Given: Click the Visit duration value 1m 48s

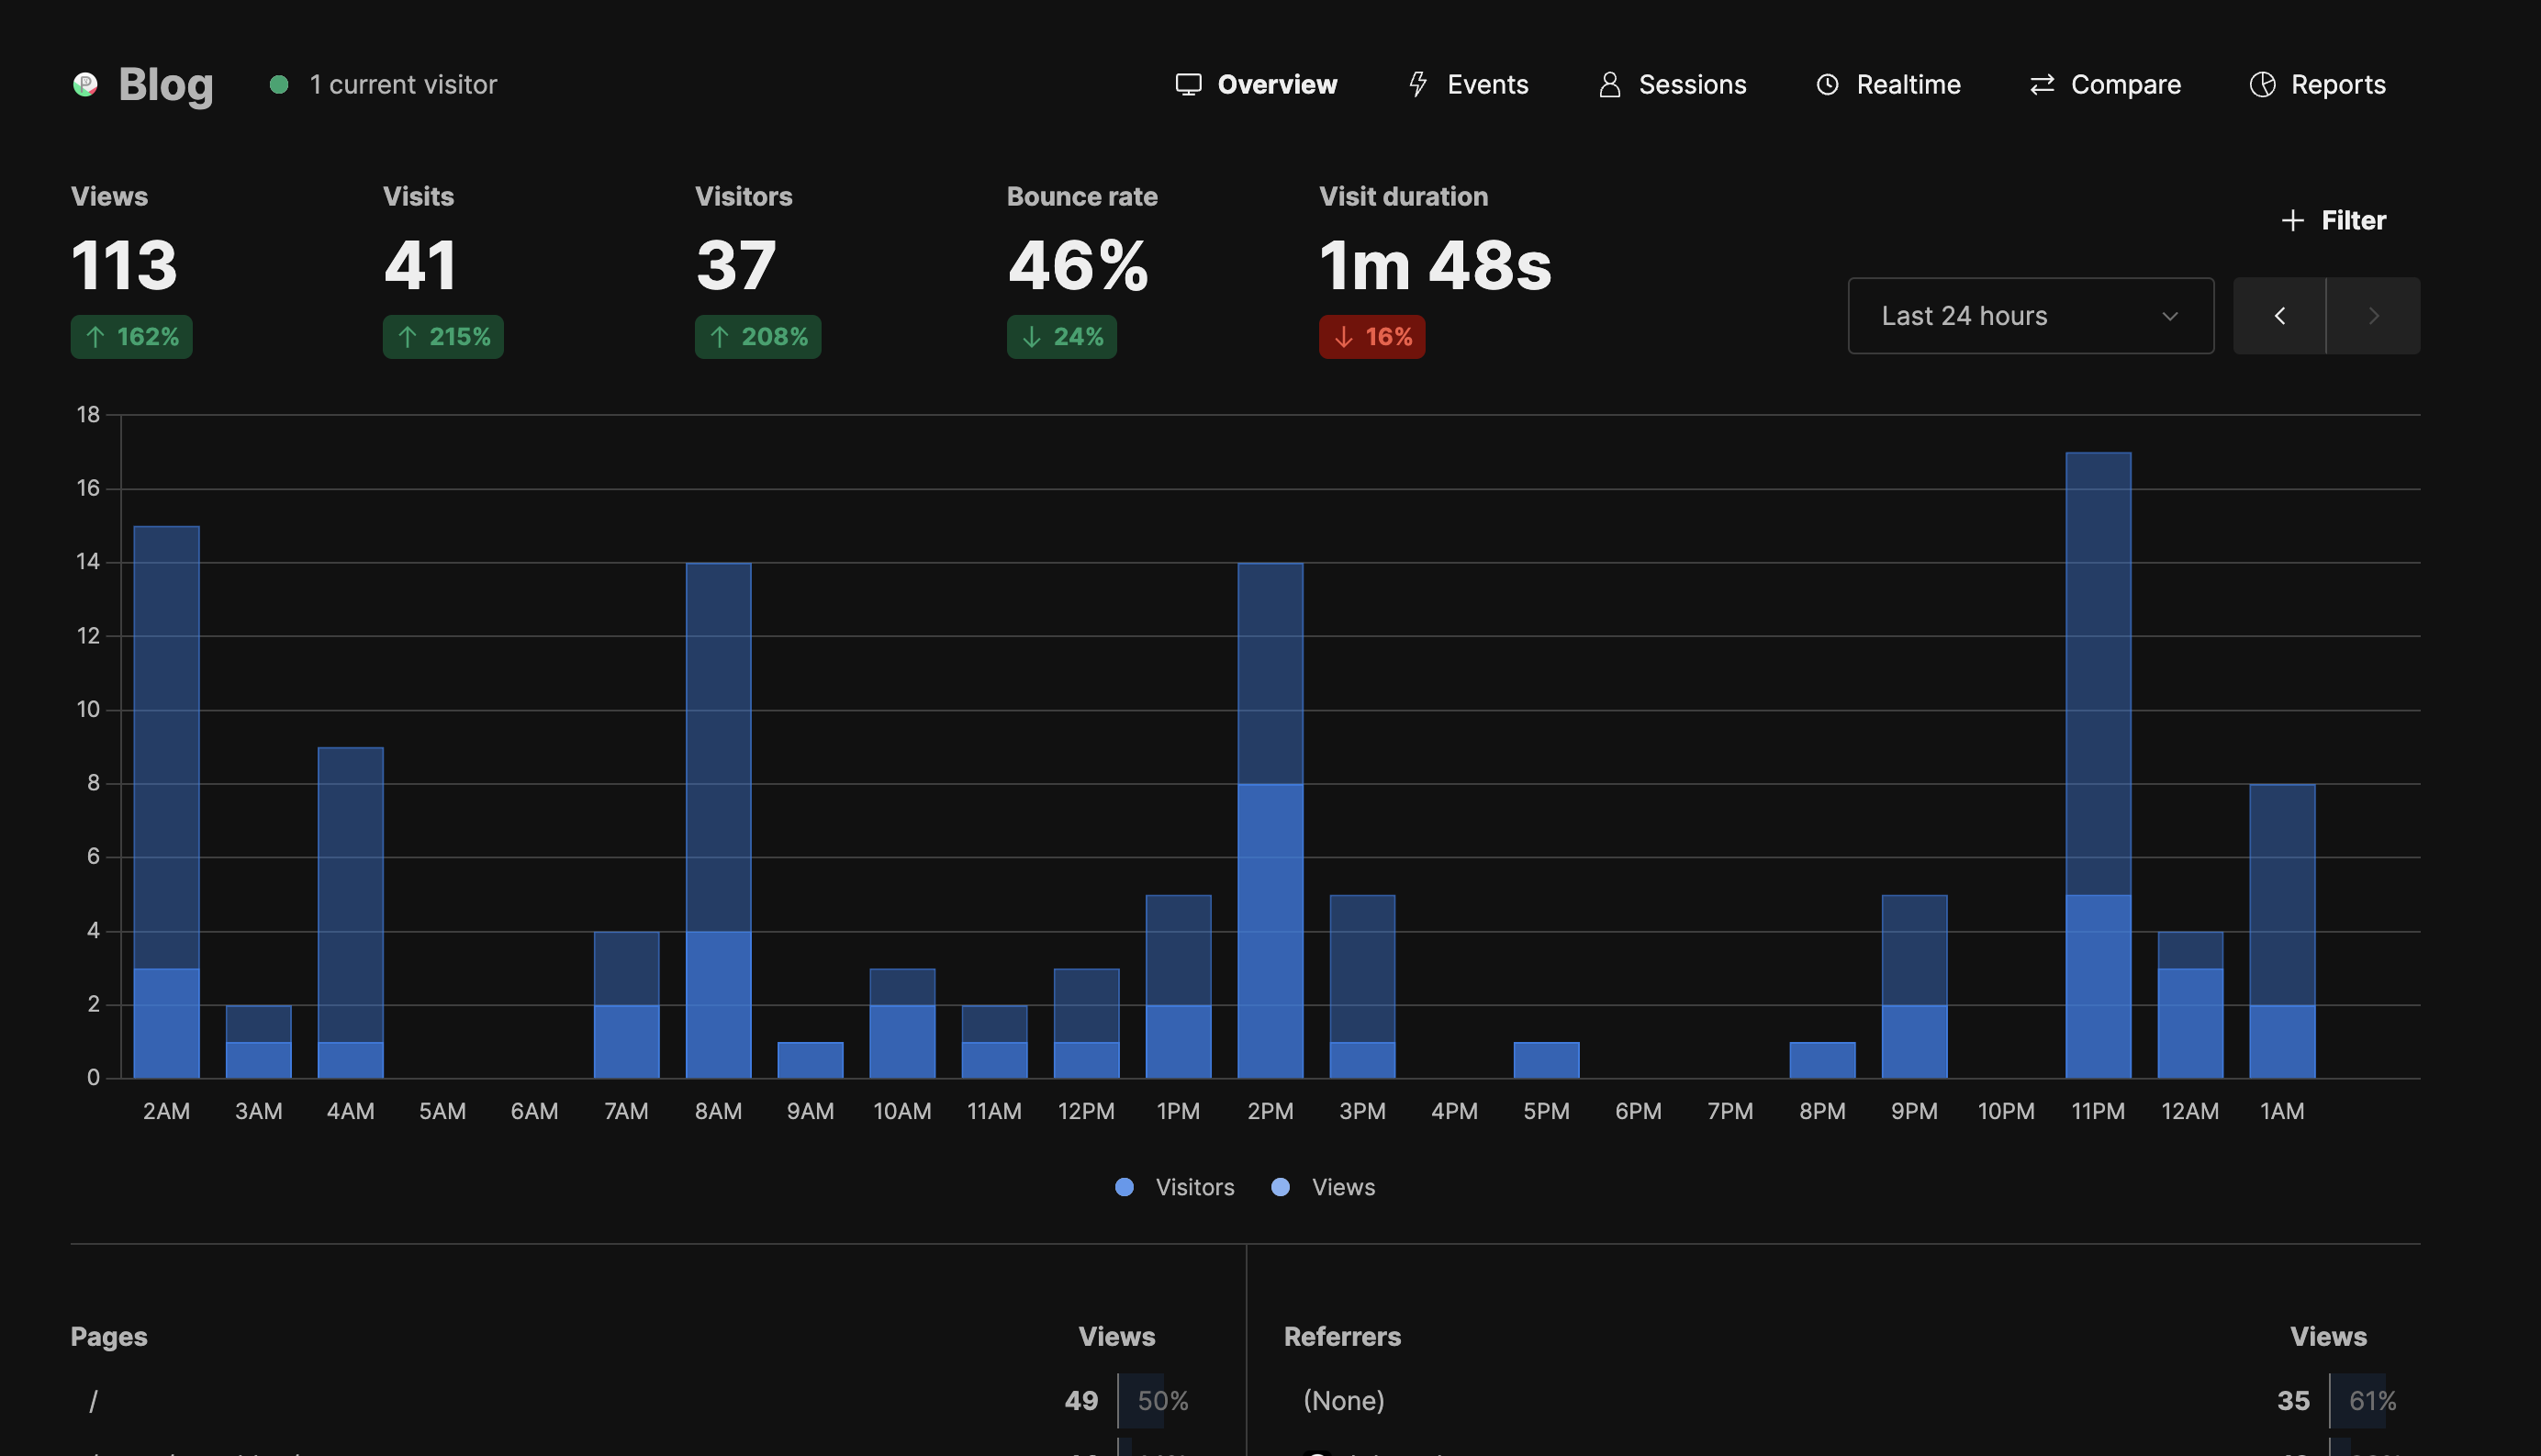Looking at the screenshot, I should coord(1435,265).
